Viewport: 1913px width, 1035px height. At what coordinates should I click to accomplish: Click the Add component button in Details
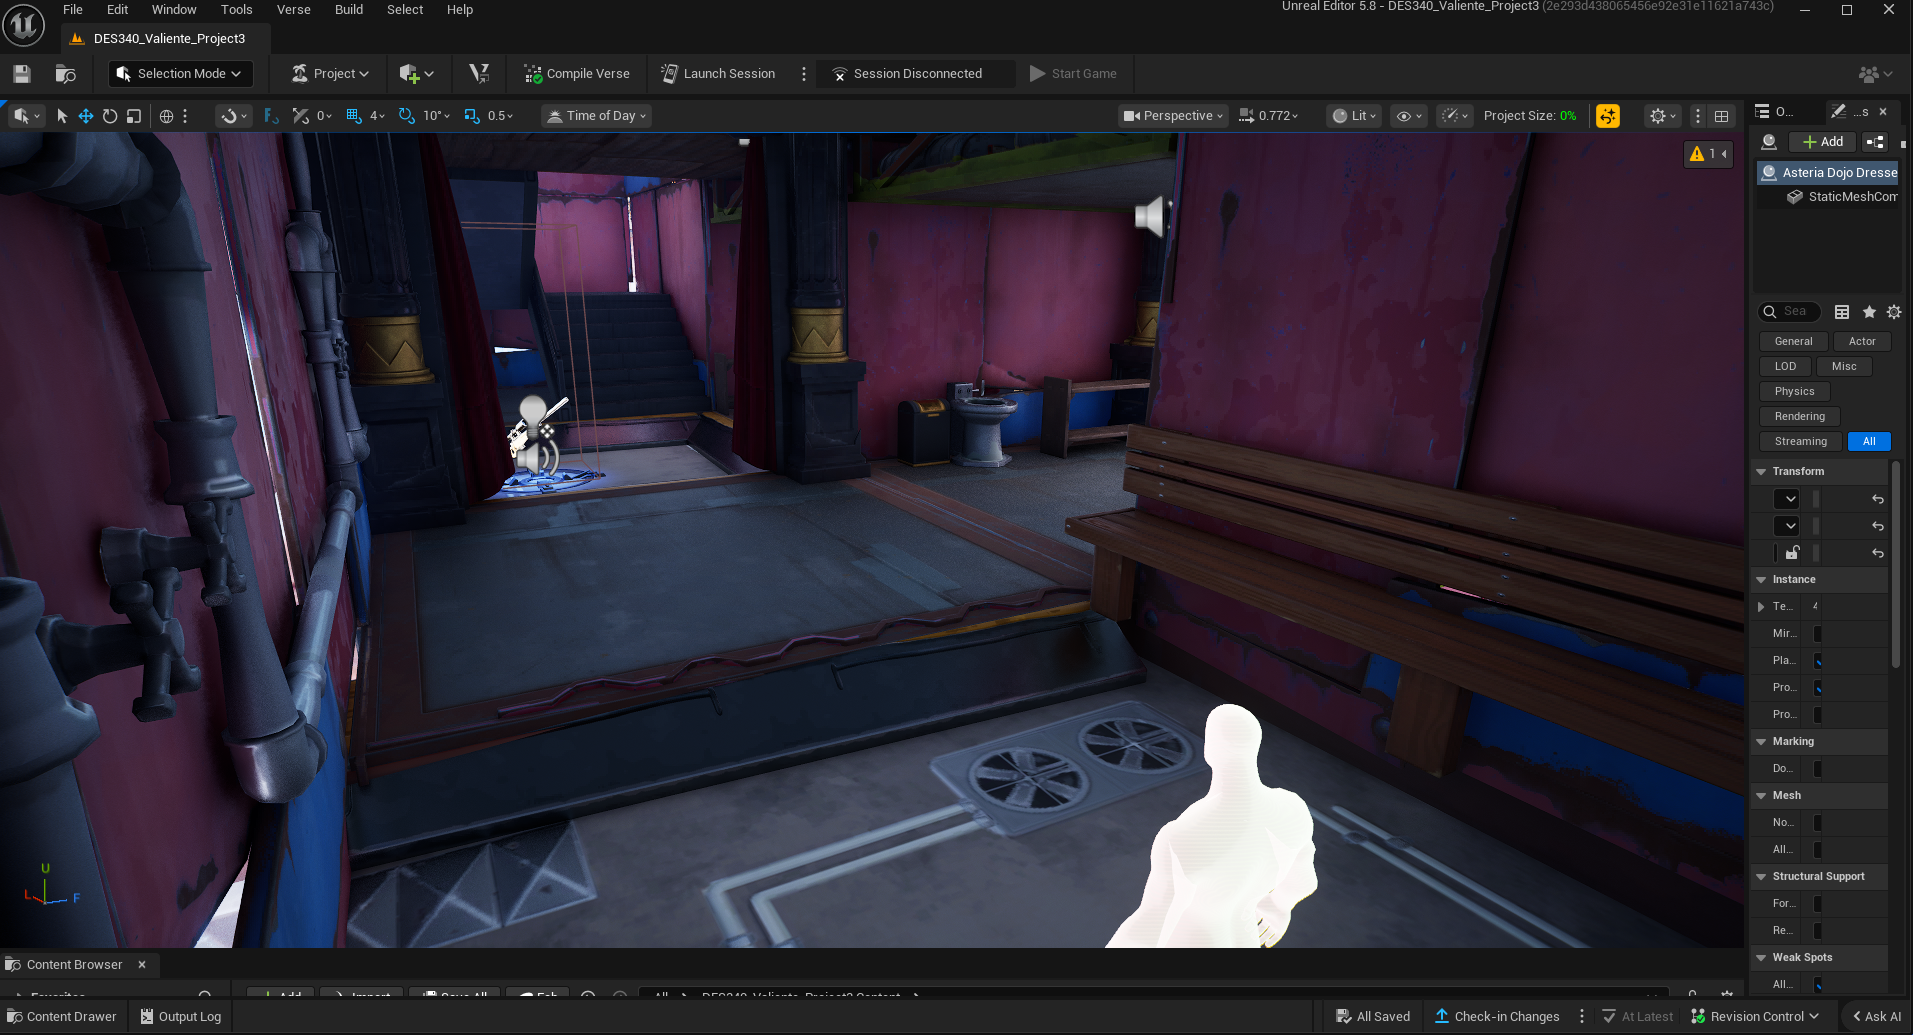(x=1822, y=142)
